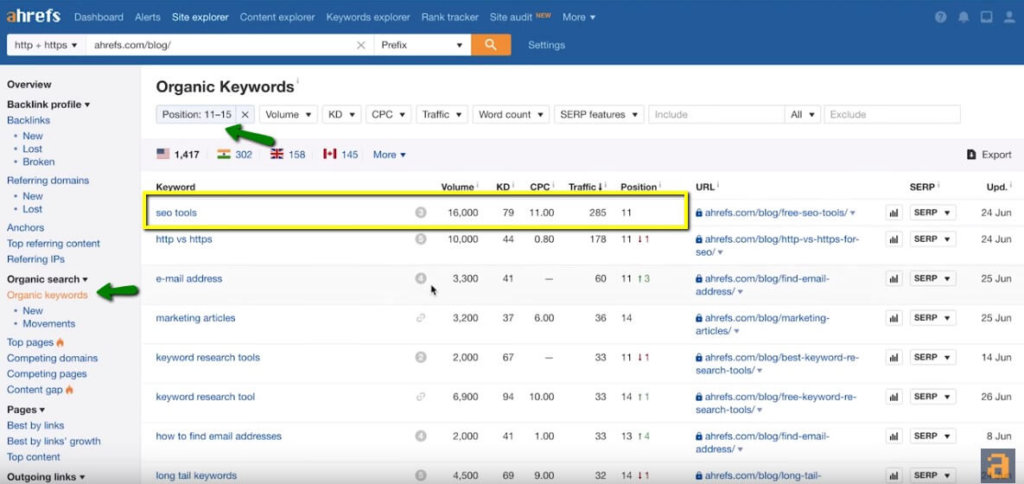Click the Exclude keywords input field
Viewport: 1024px width, 484px height.
coord(892,114)
